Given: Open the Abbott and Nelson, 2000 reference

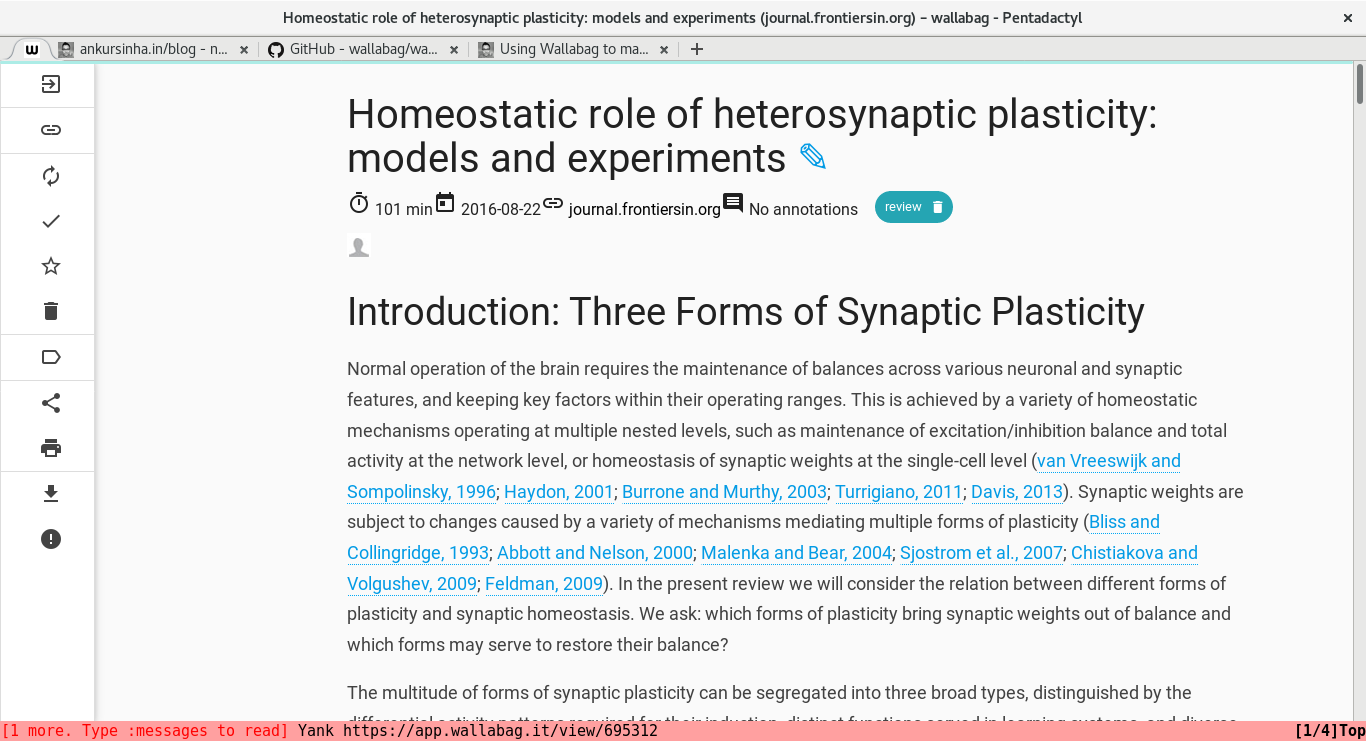Looking at the screenshot, I should tap(595, 553).
